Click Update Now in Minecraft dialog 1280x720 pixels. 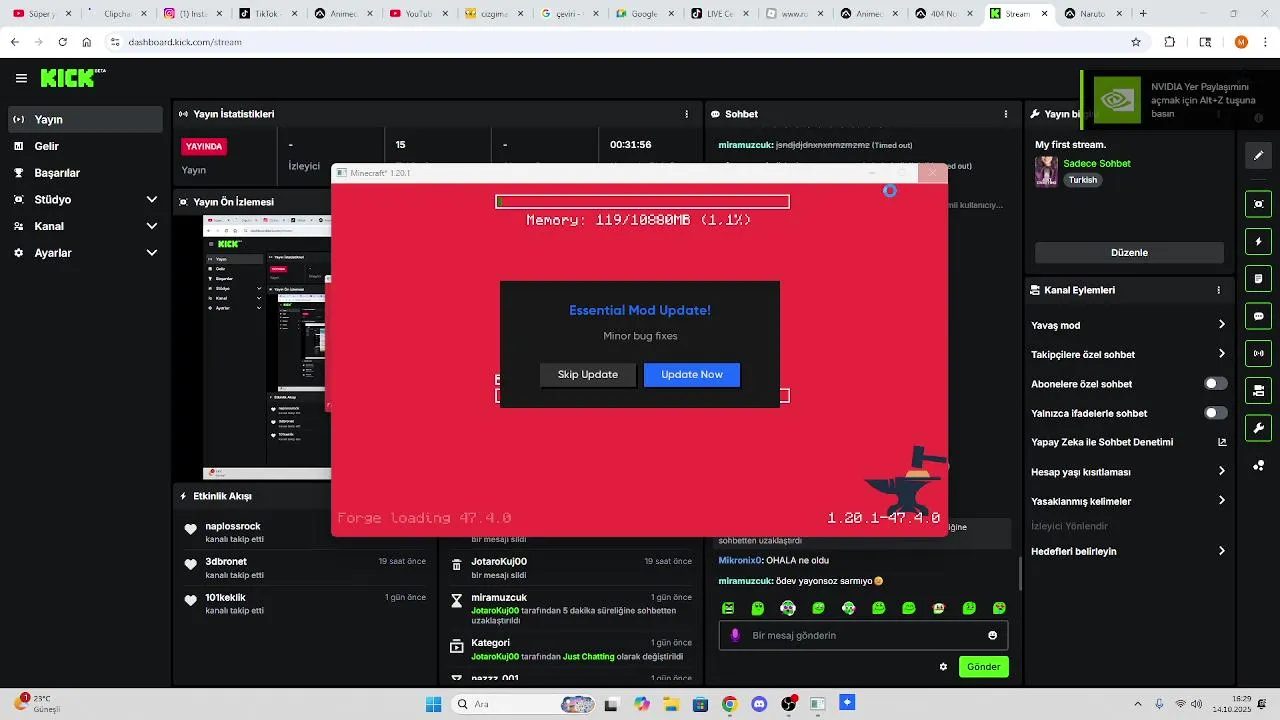tap(692, 374)
